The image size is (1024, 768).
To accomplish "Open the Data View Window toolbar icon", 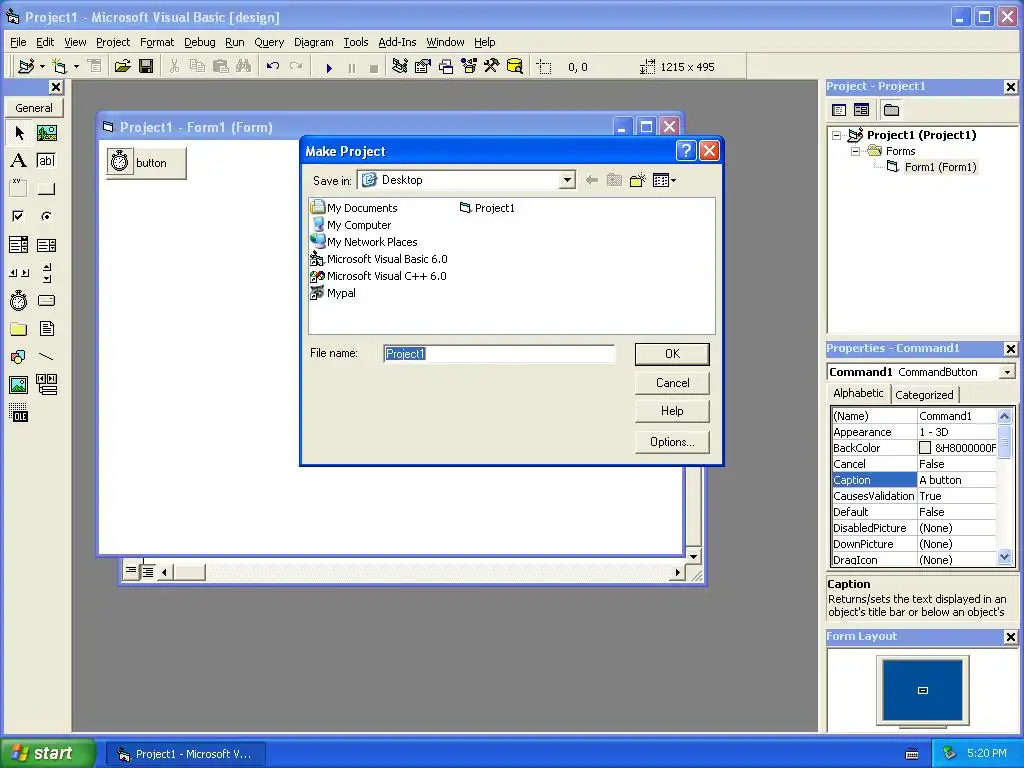I will [515, 67].
